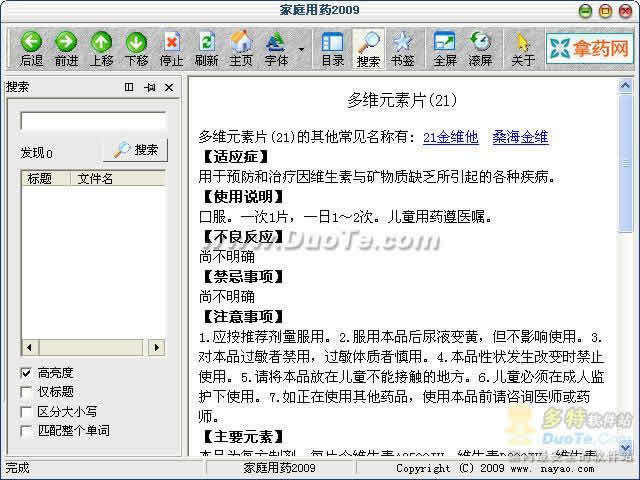Screen dimensions: 640x480
Task: Expand the font size dropdown arrow
Action: point(301,49)
